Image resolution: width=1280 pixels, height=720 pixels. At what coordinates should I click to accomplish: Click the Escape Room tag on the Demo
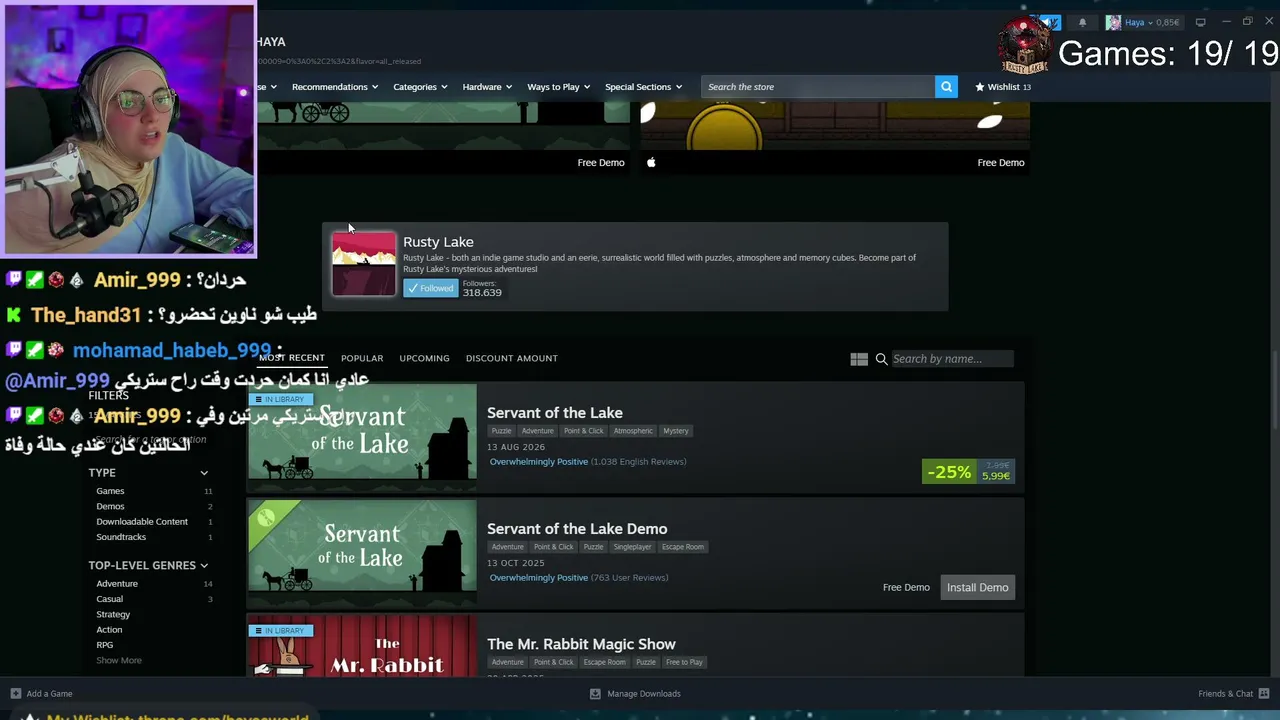683,547
